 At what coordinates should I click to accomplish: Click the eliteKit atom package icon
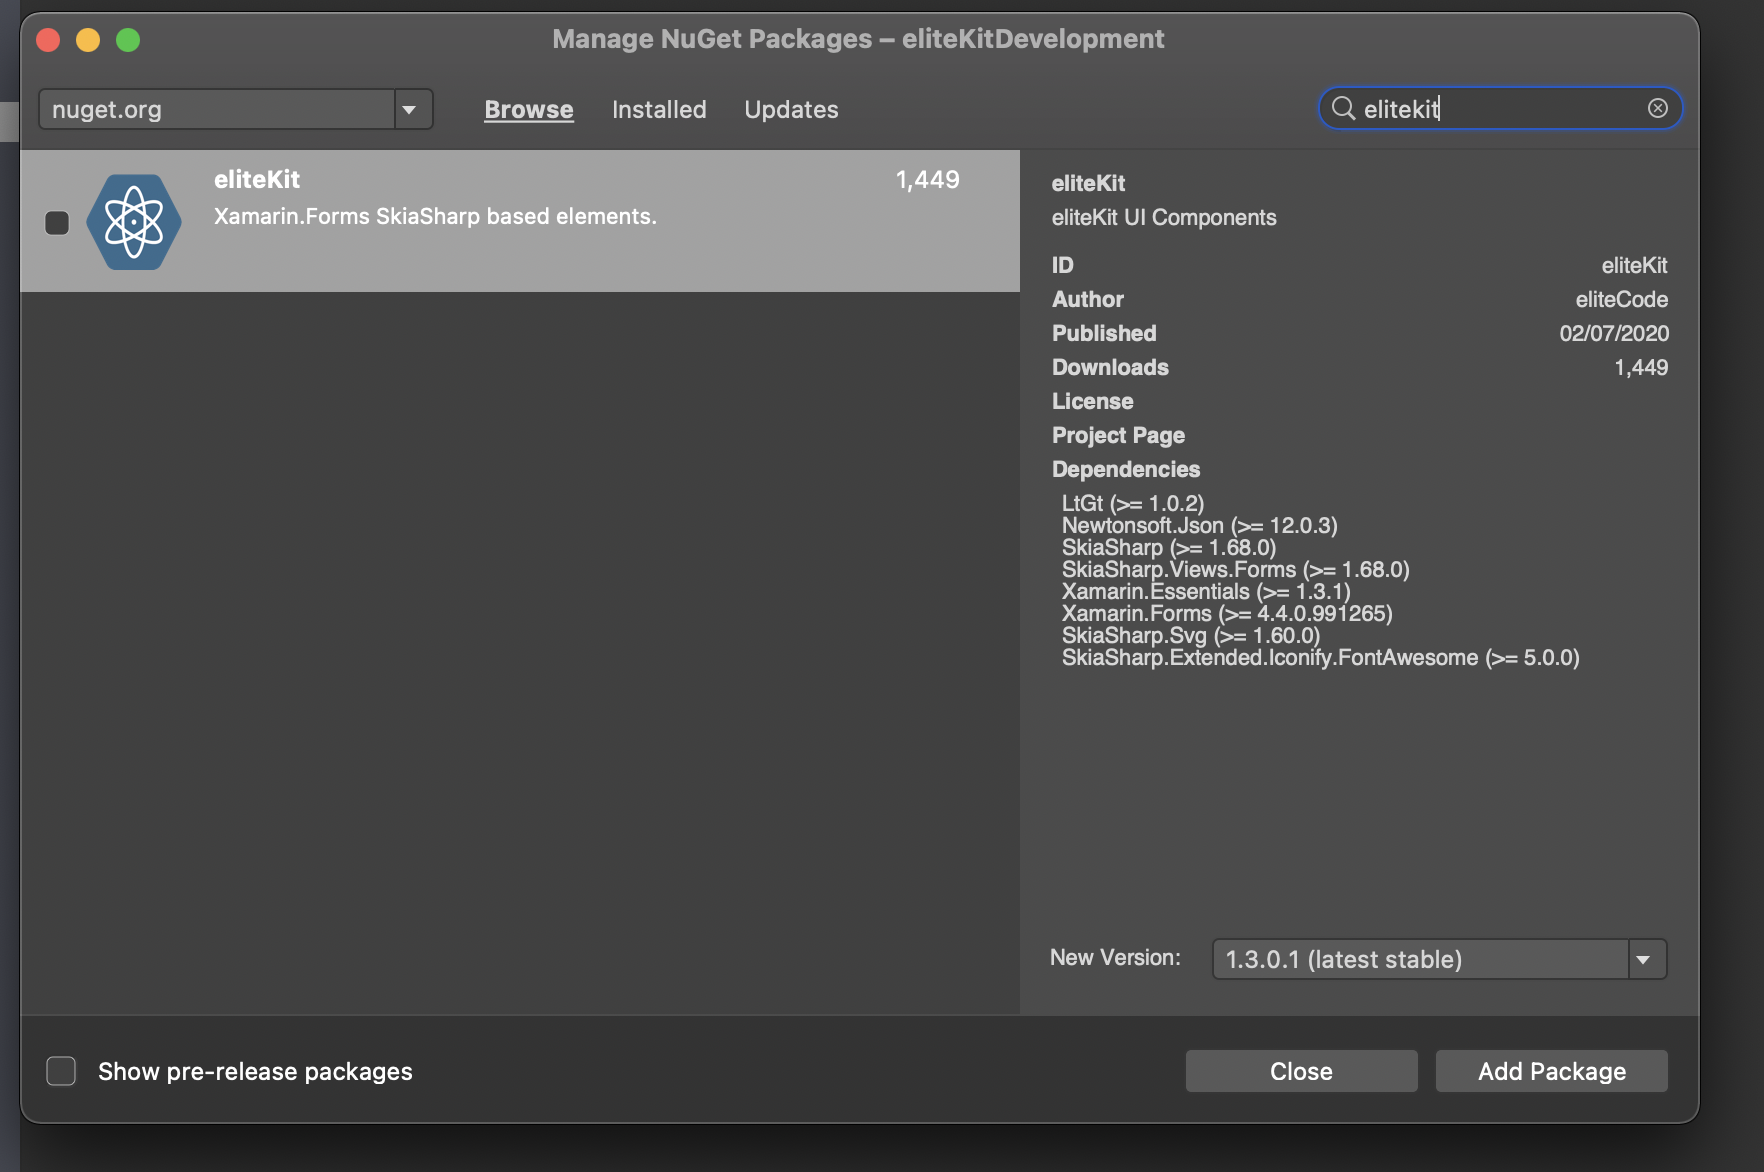click(134, 221)
